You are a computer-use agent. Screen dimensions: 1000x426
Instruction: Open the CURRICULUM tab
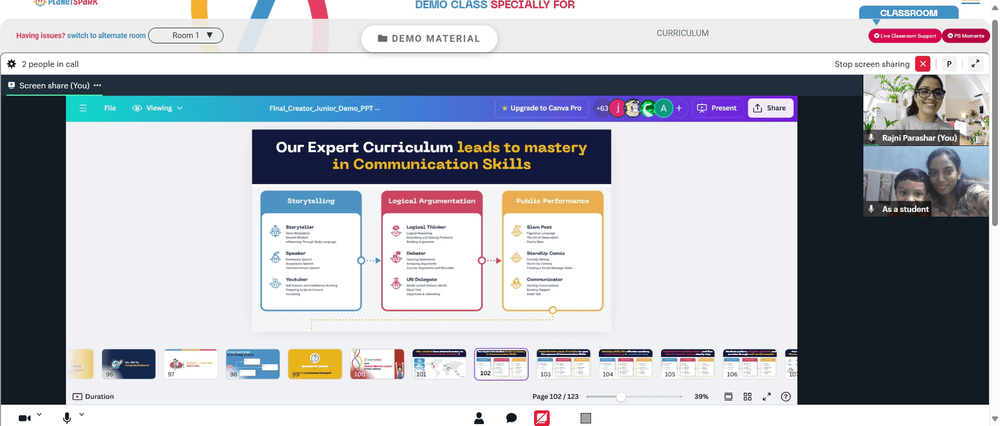point(682,33)
